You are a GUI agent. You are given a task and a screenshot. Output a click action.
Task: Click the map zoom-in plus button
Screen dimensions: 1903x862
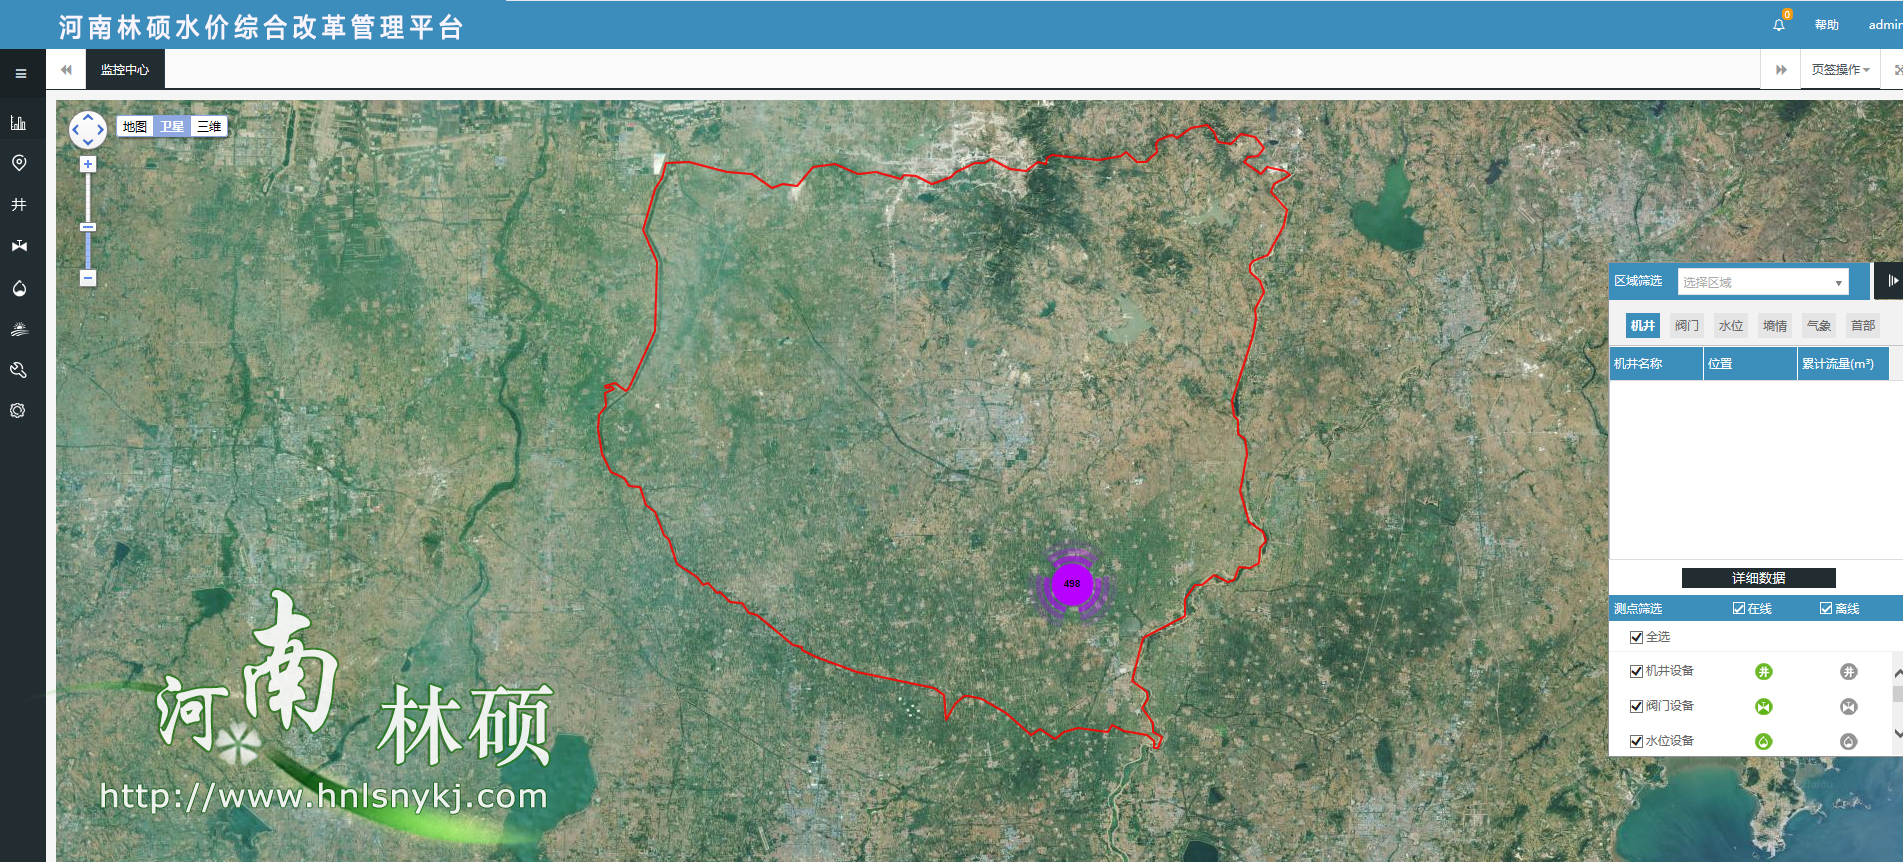(x=88, y=164)
